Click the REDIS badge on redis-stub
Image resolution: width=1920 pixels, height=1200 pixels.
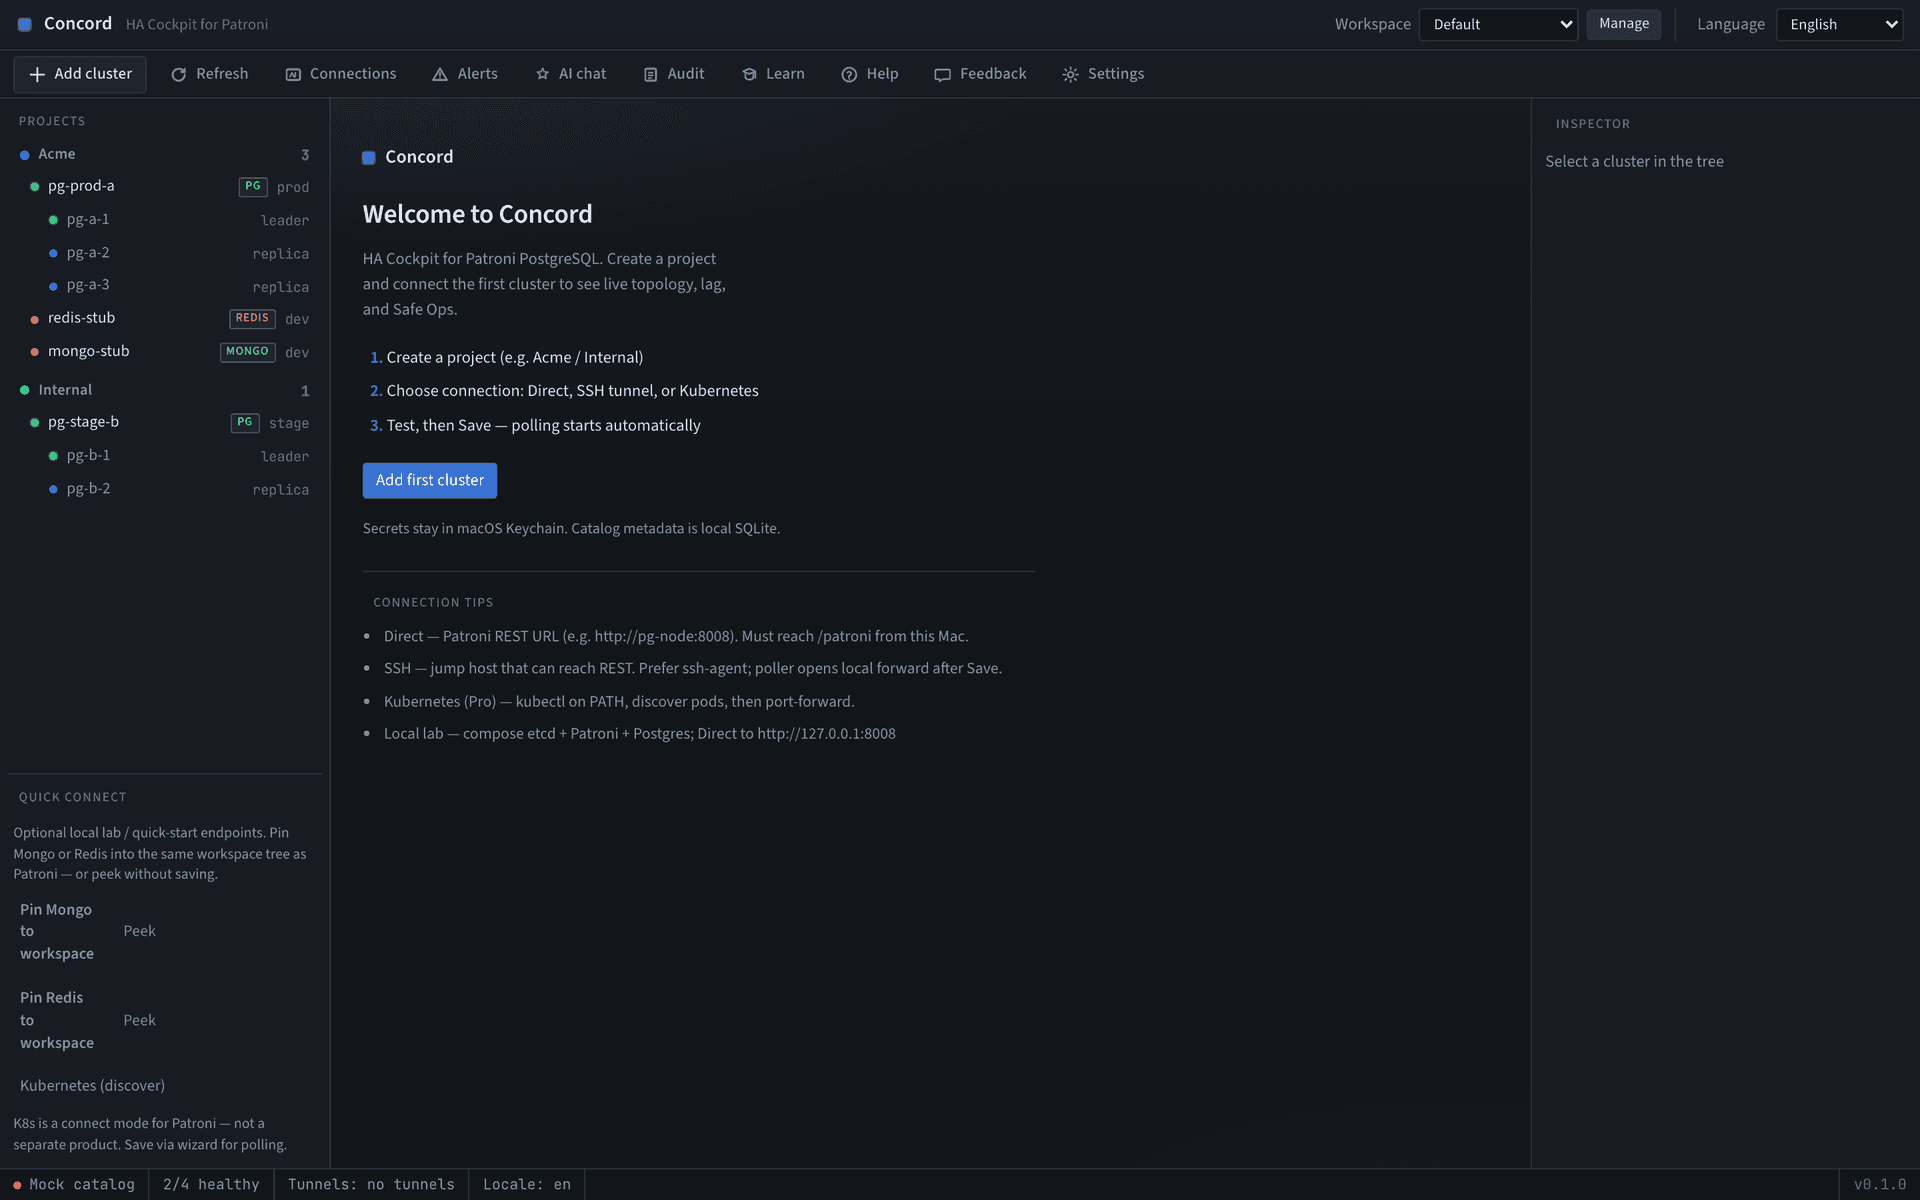[252, 319]
